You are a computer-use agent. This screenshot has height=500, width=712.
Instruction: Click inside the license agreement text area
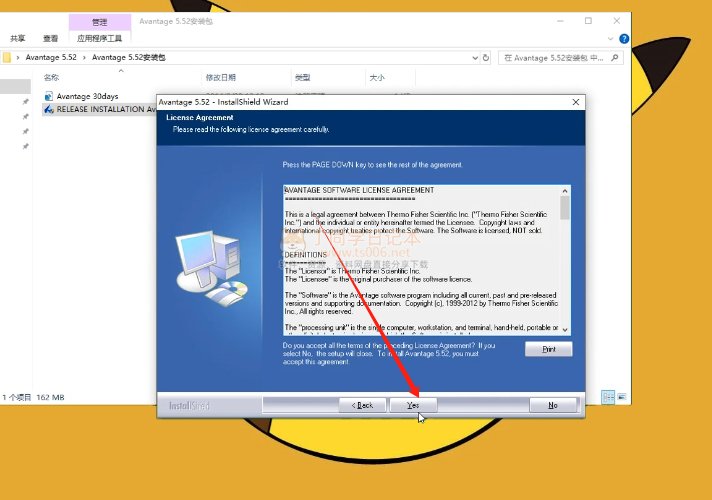422,260
